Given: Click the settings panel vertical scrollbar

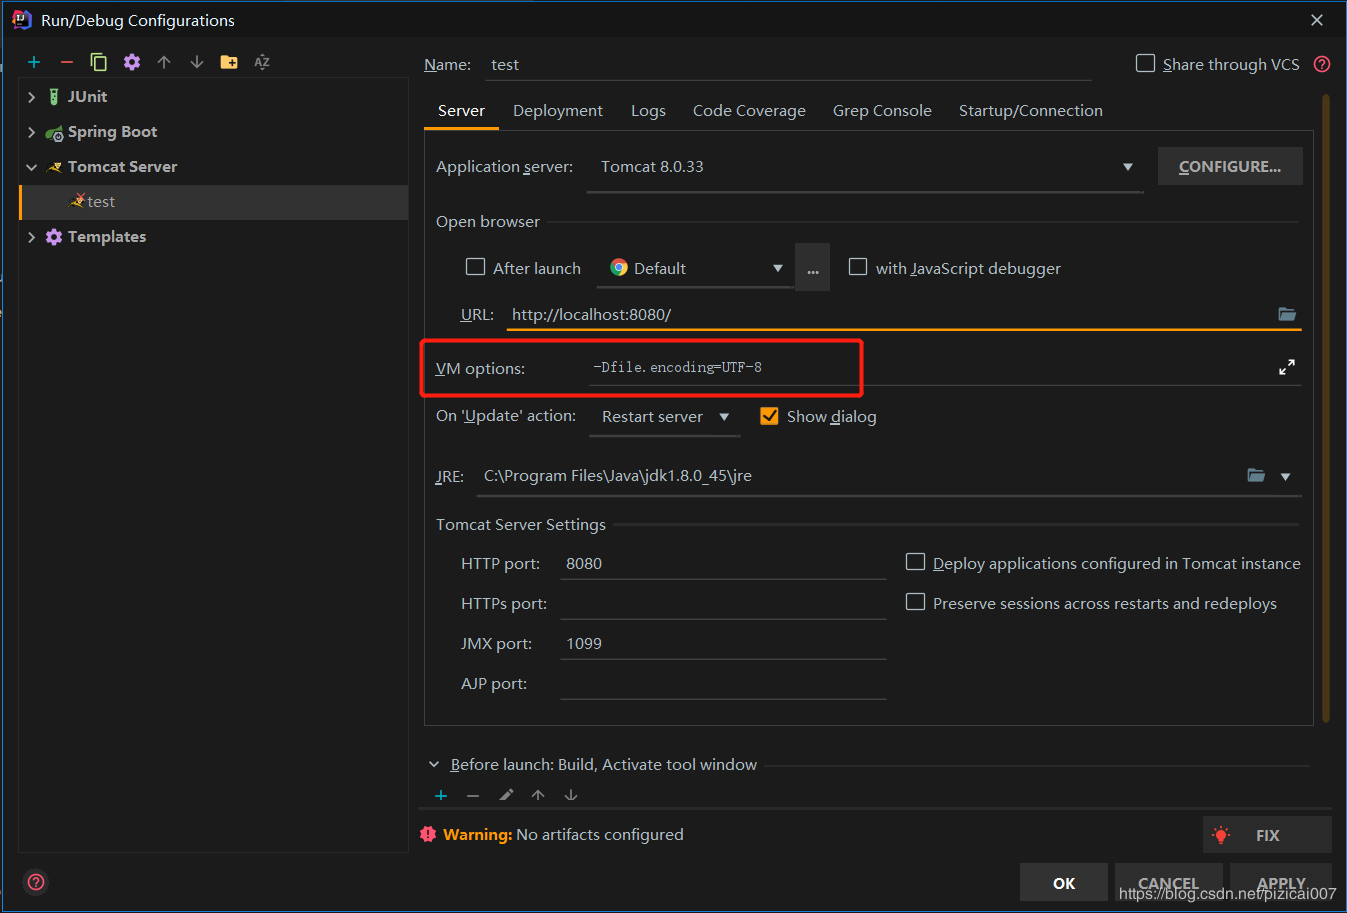Looking at the screenshot, I should [x=1326, y=408].
